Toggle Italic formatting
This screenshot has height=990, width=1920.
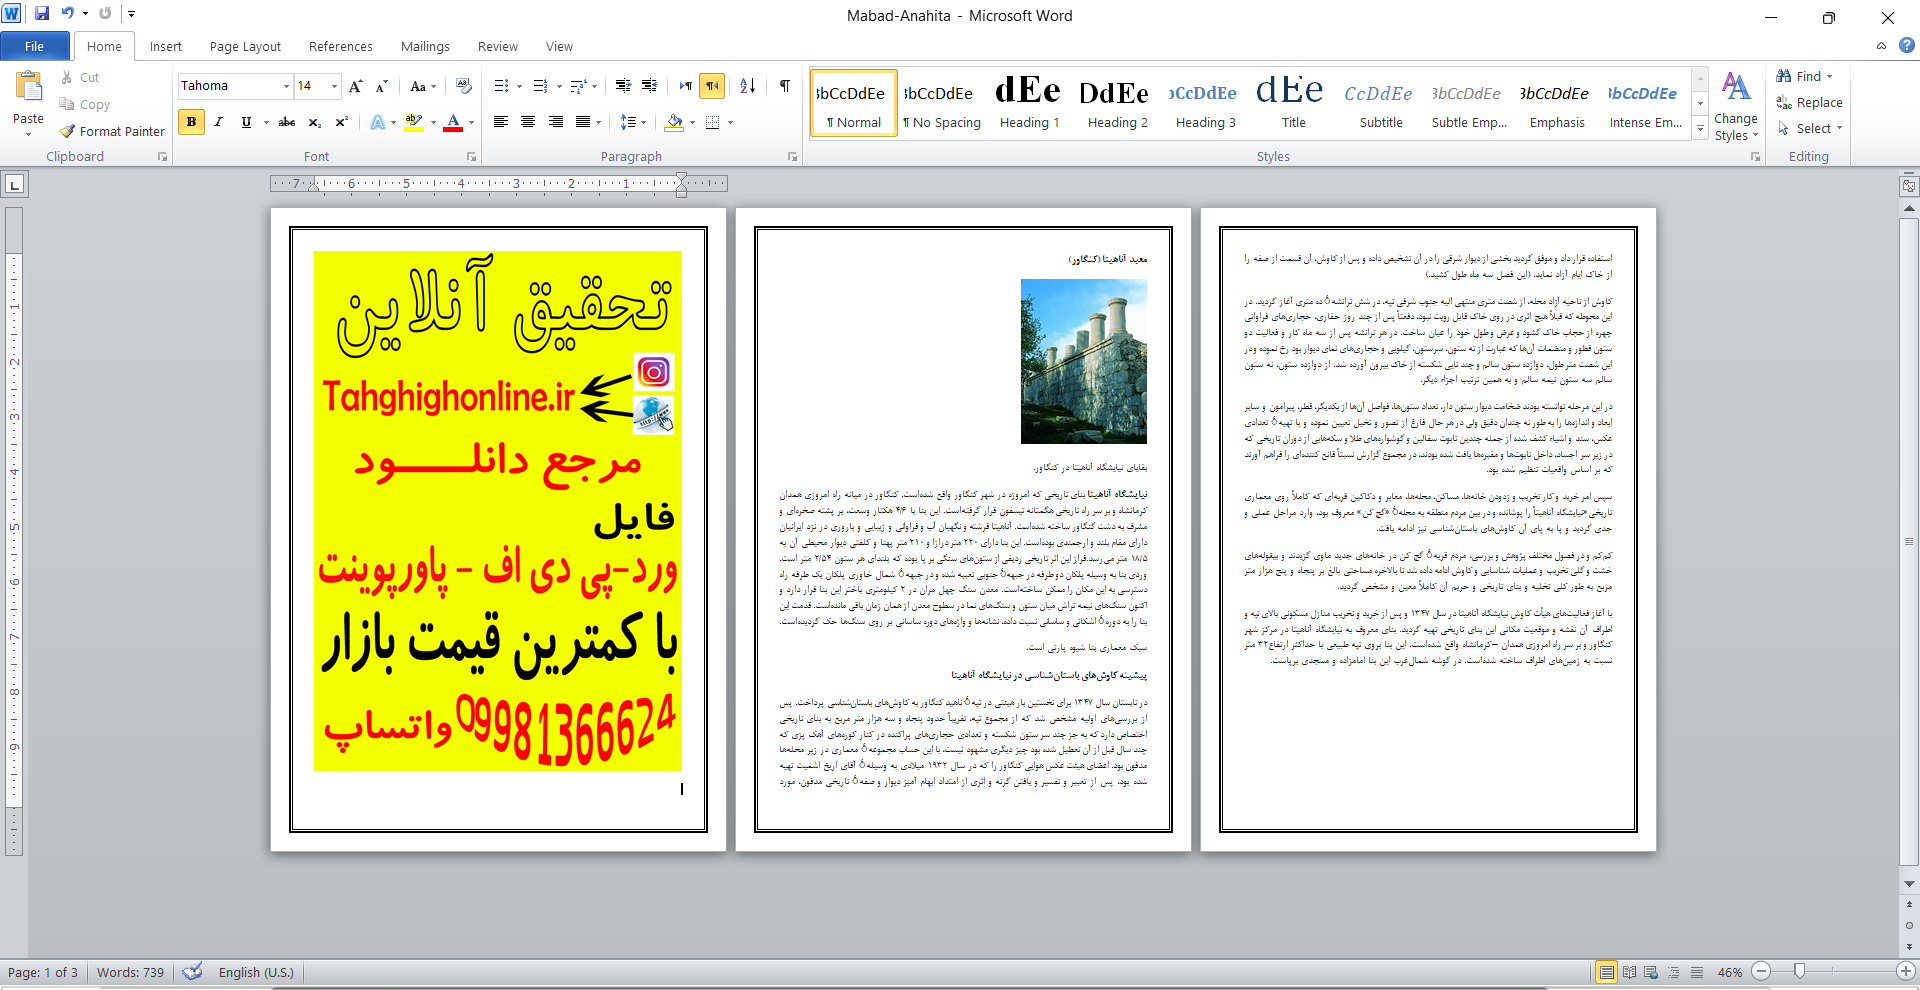(218, 122)
